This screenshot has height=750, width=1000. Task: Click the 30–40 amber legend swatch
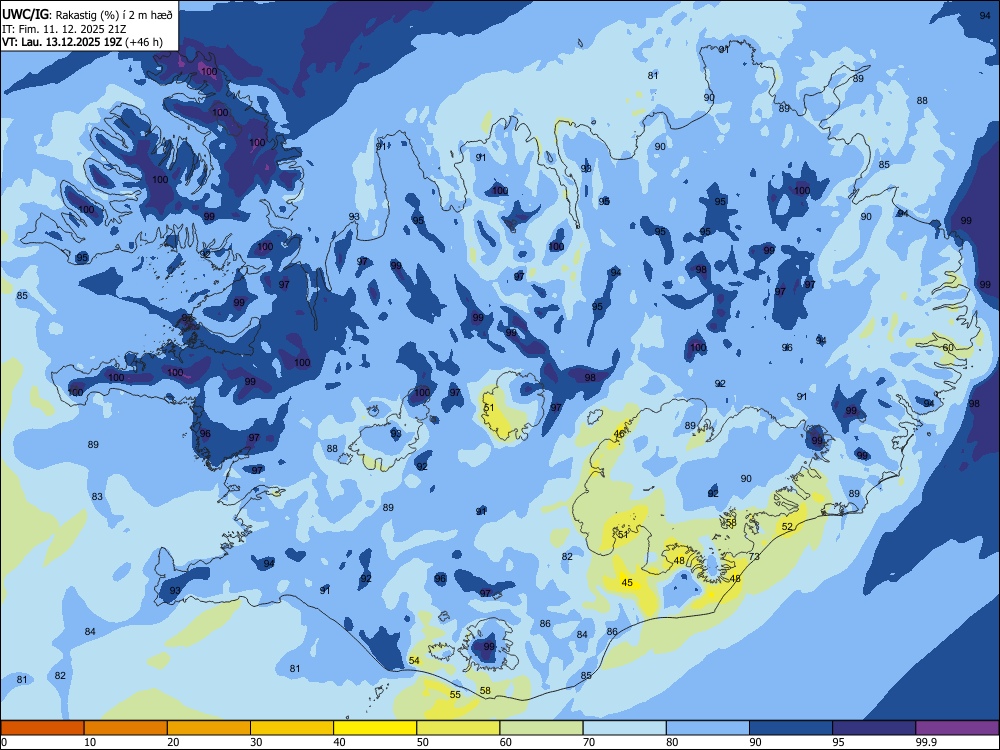292,728
